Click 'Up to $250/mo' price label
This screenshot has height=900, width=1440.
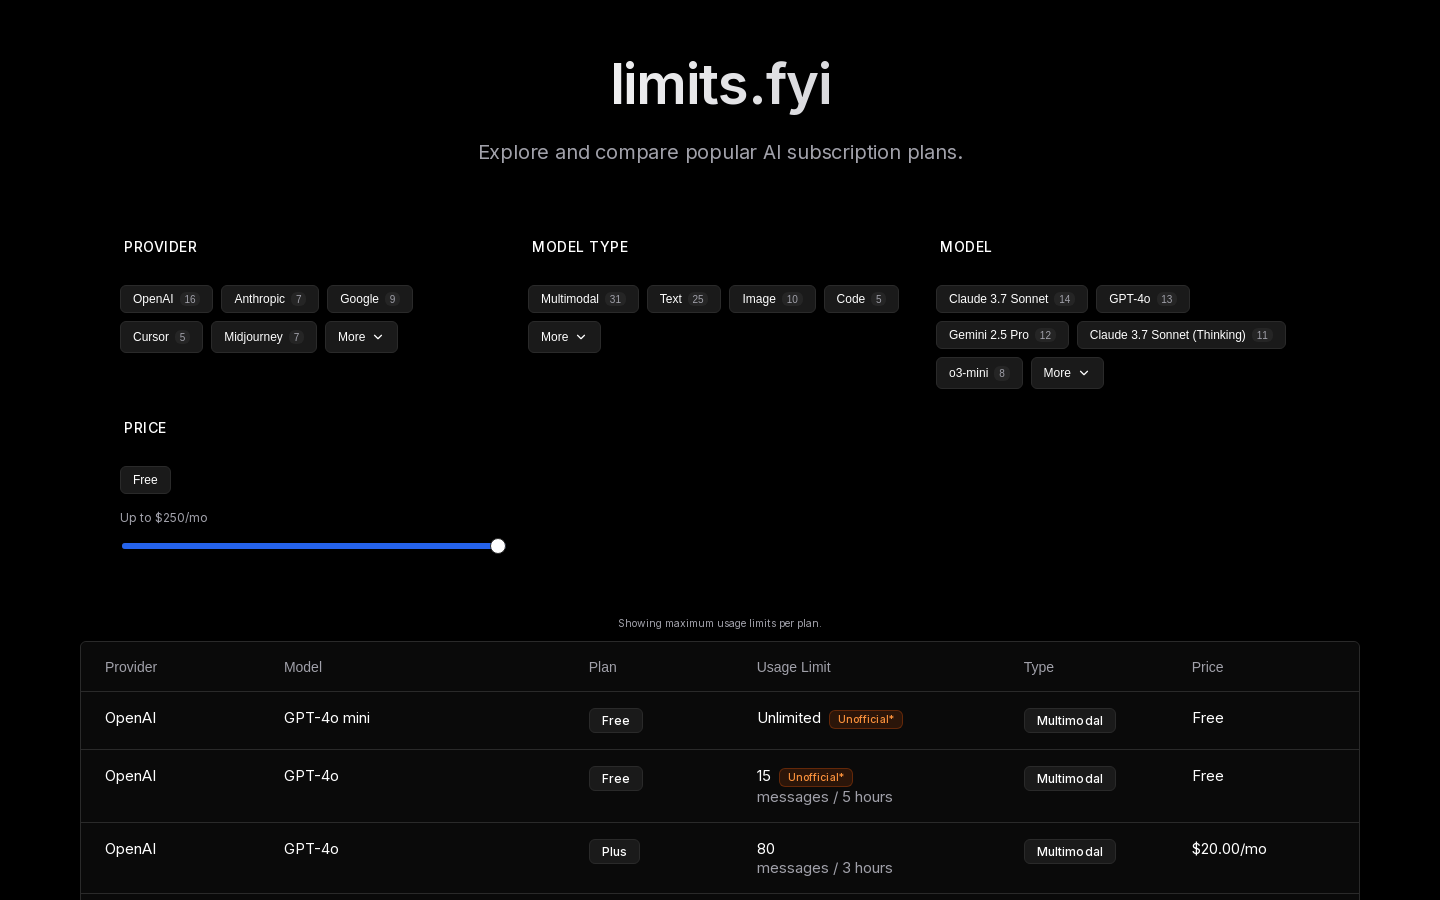coord(164,518)
